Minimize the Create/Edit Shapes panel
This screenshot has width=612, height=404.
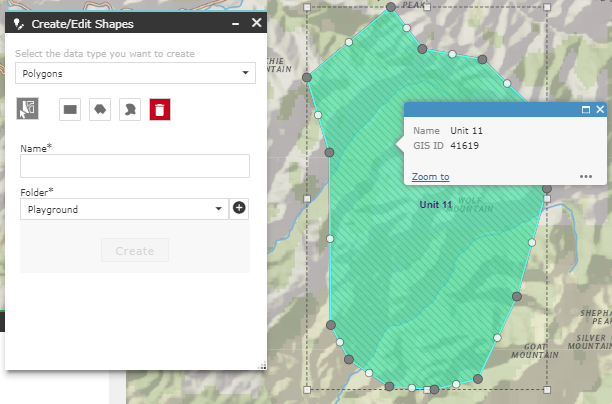tap(235, 24)
